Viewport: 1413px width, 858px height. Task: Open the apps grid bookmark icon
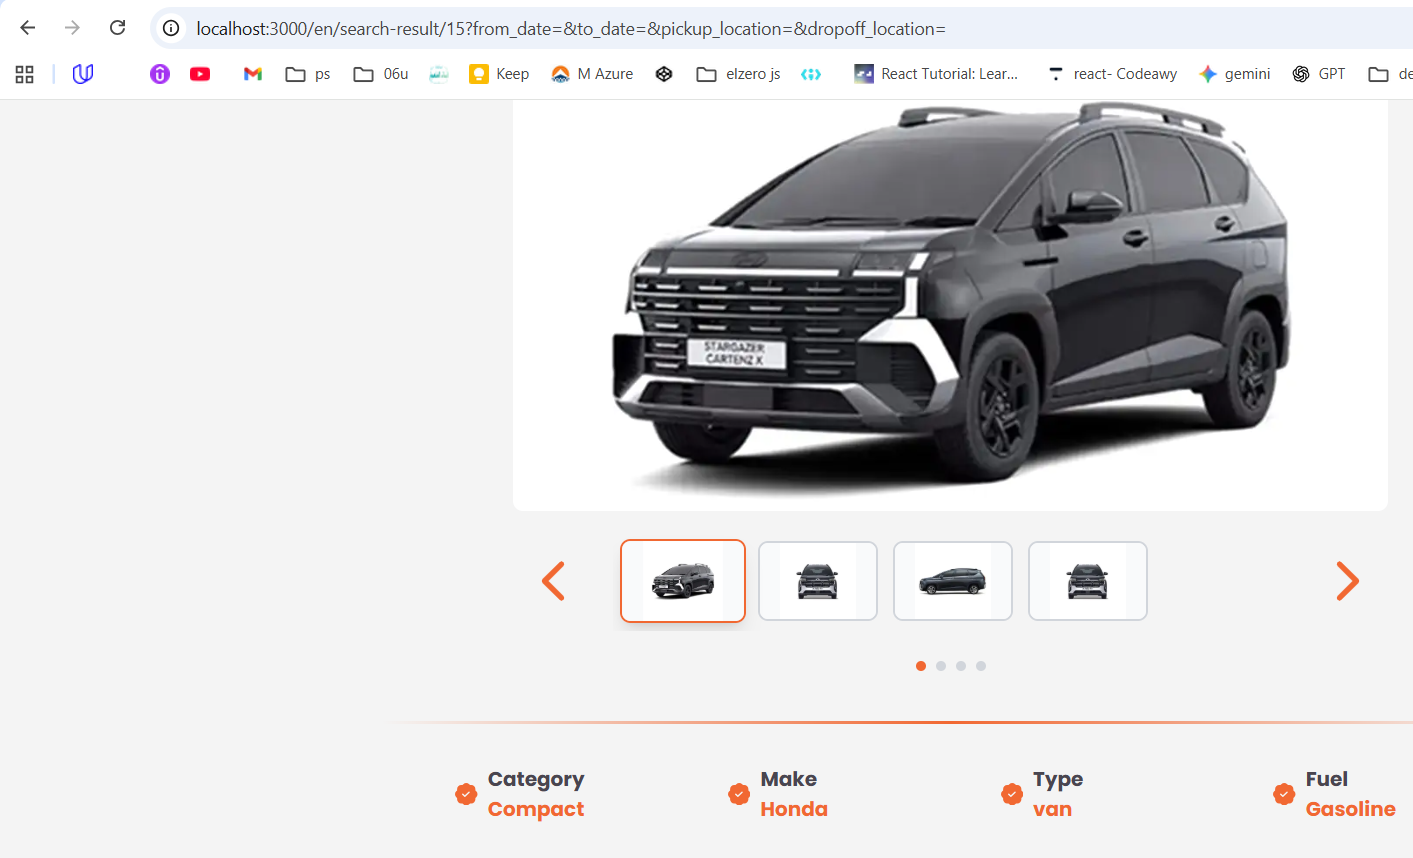pos(25,74)
